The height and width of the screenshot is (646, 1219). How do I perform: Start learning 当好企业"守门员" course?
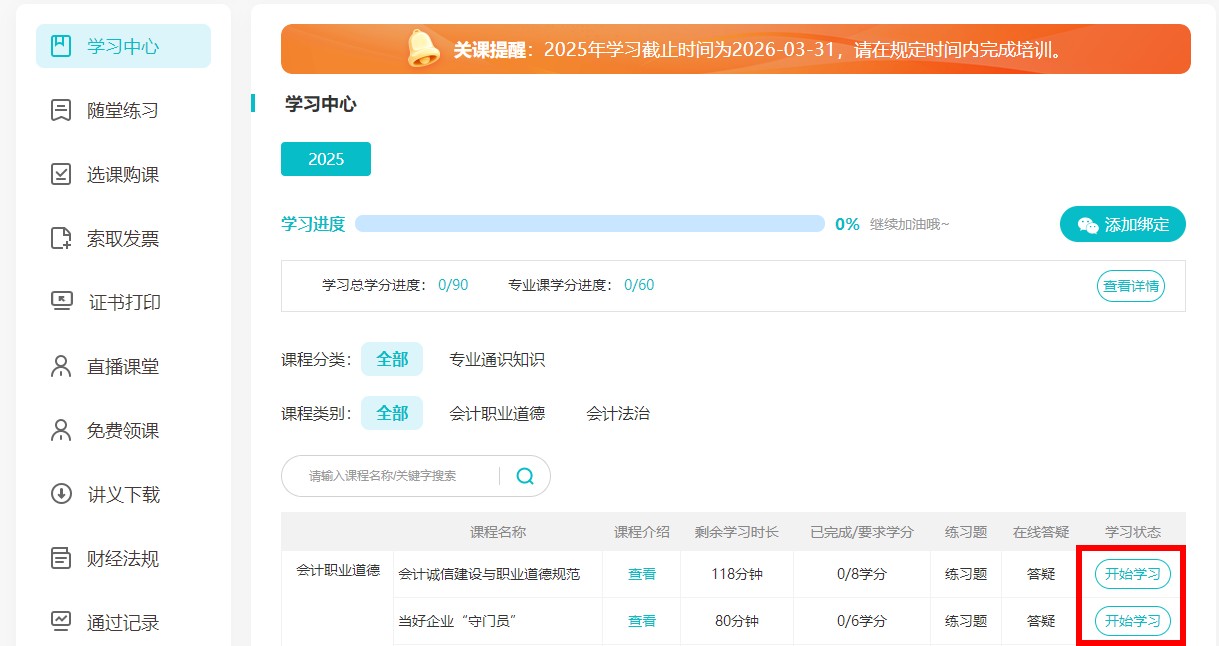1133,621
